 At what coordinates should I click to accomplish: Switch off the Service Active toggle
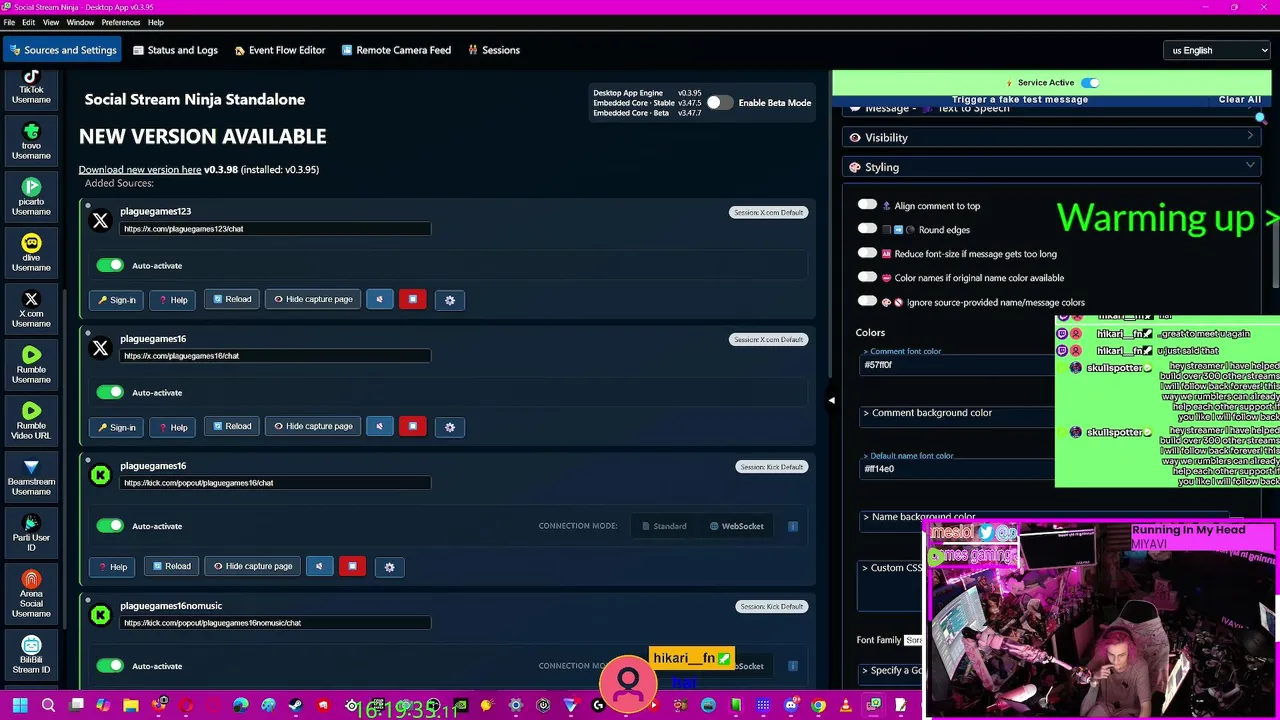pos(1090,83)
